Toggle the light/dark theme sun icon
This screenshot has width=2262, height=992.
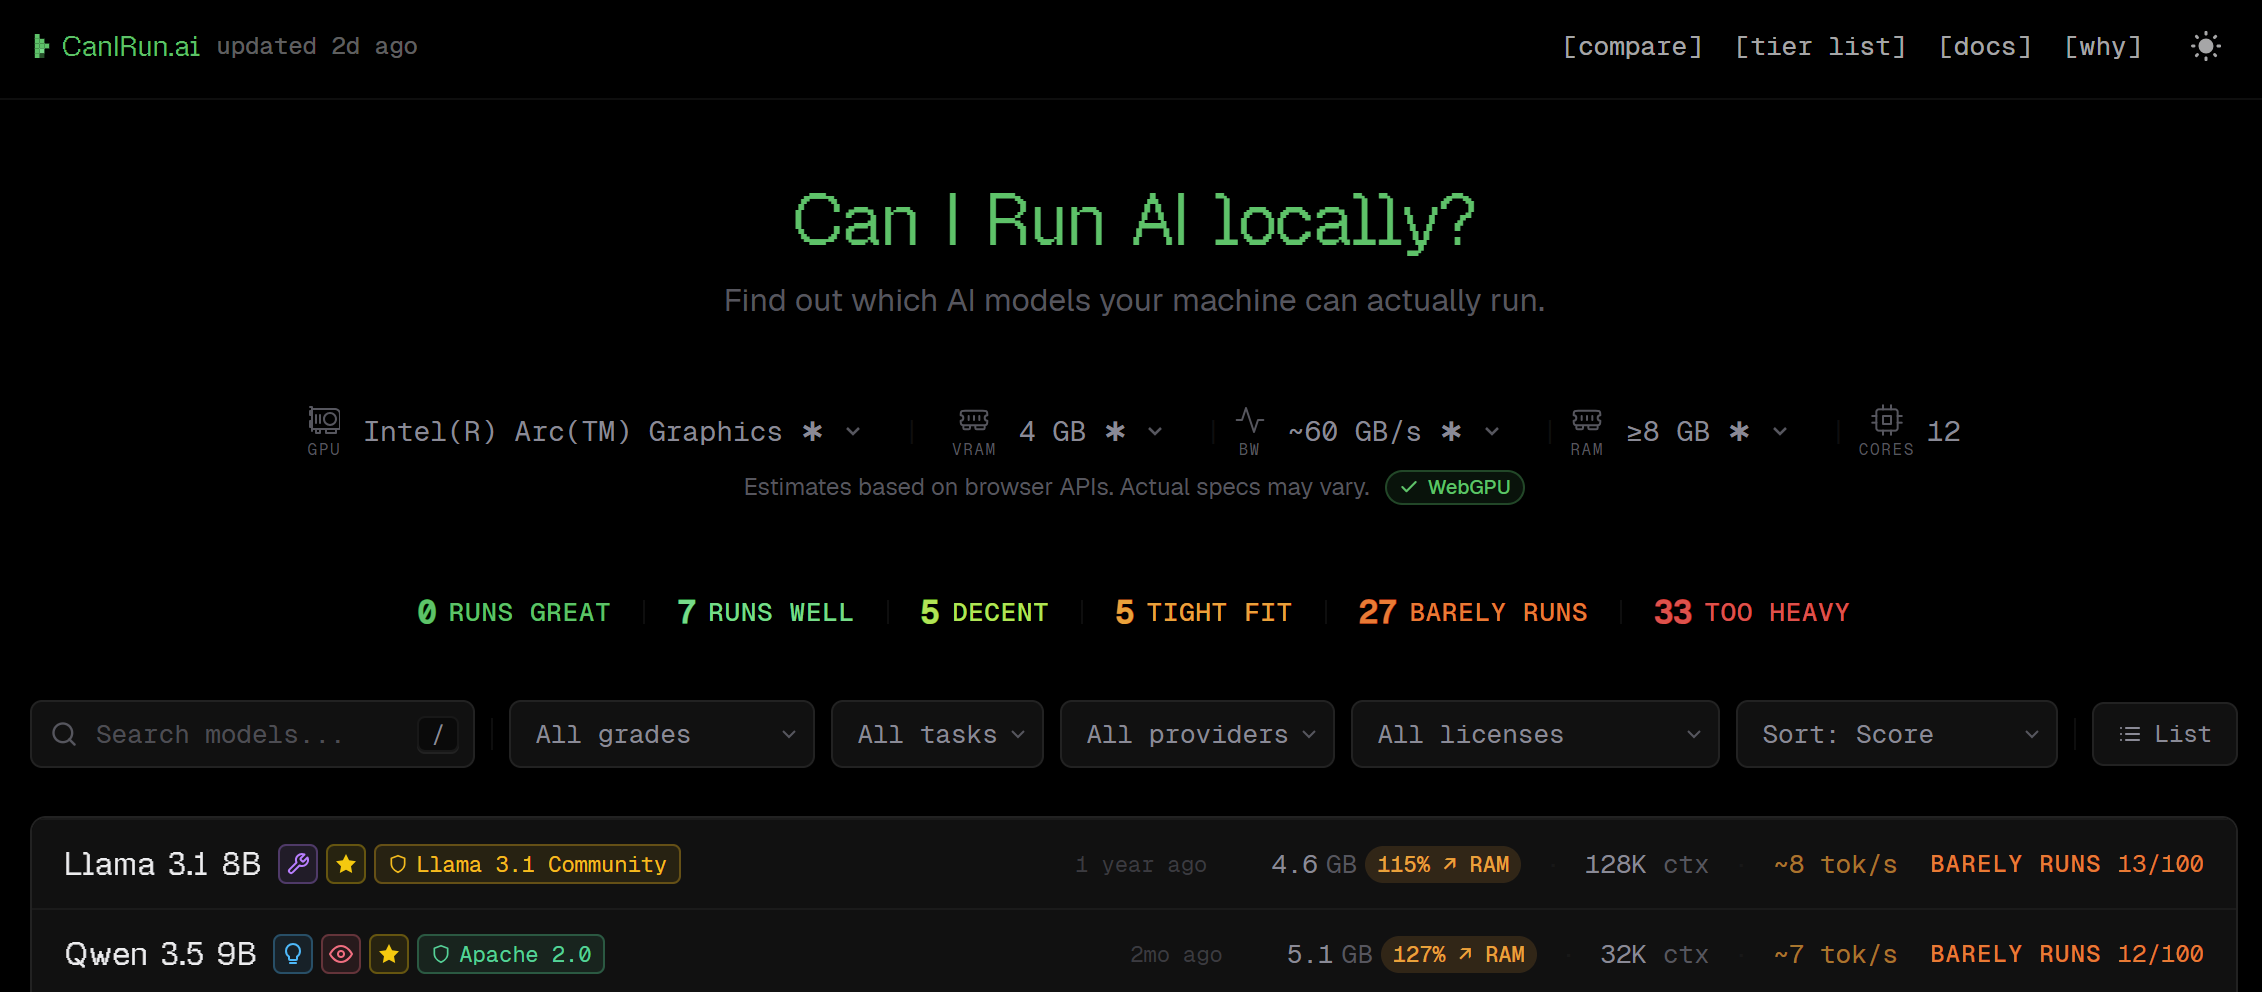point(2205,46)
